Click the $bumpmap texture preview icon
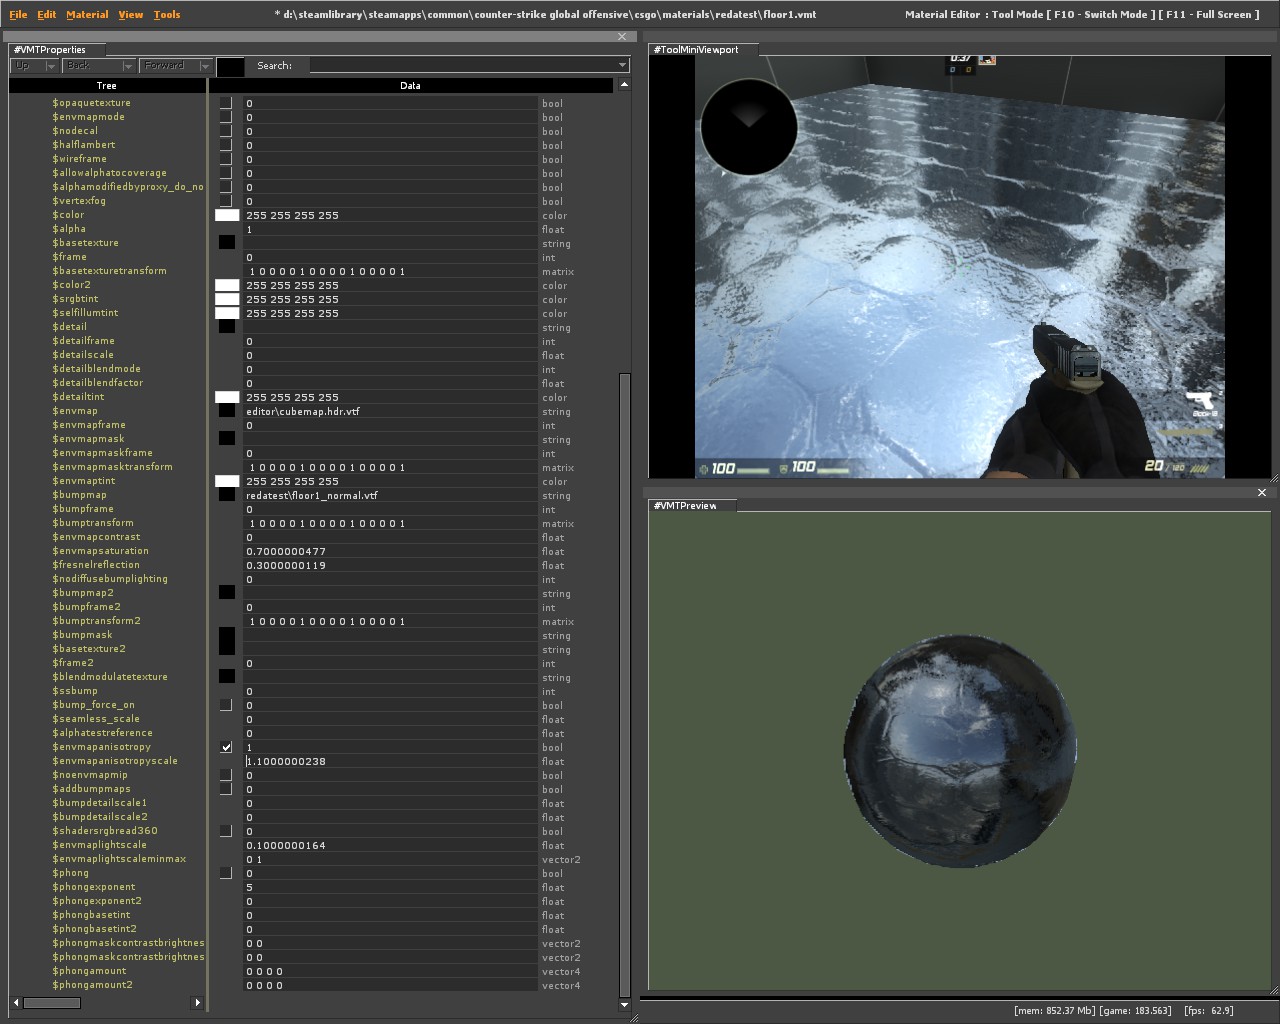Image resolution: width=1280 pixels, height=1024 pixels. point(227,495)
